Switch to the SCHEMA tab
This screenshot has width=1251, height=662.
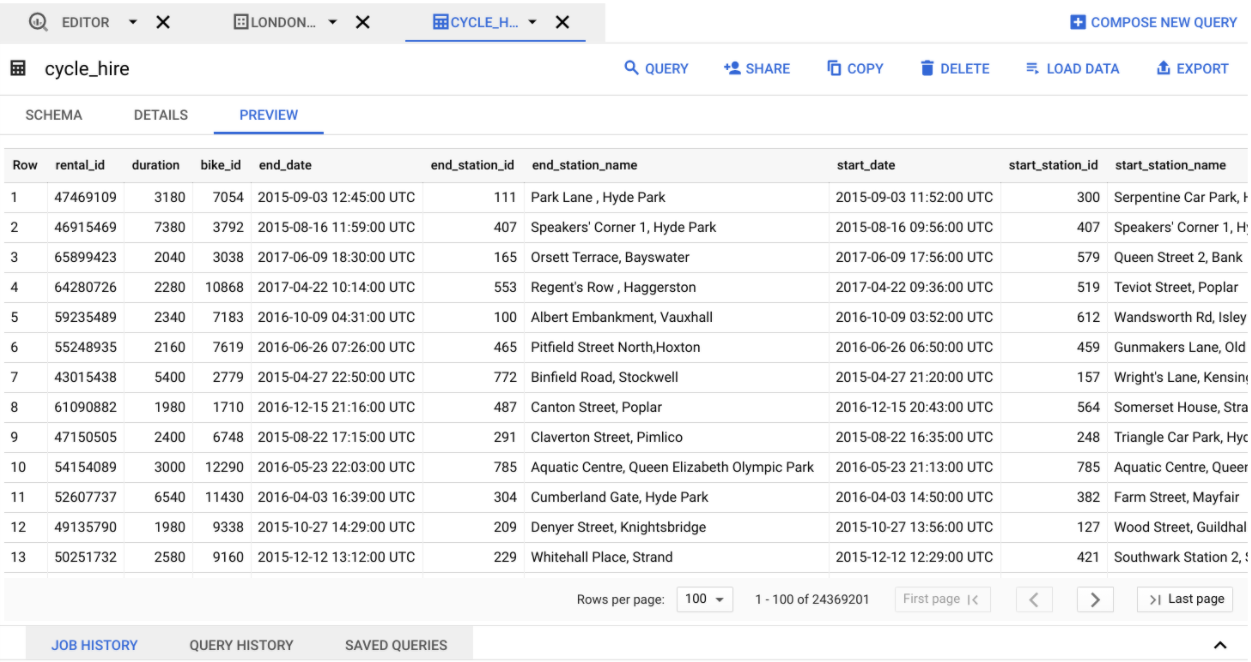coord(53,114)
